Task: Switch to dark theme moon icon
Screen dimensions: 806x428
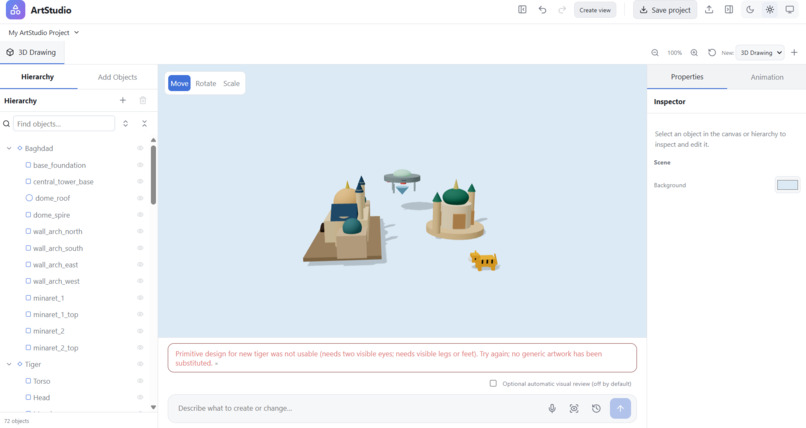Action: coord(750,10)
